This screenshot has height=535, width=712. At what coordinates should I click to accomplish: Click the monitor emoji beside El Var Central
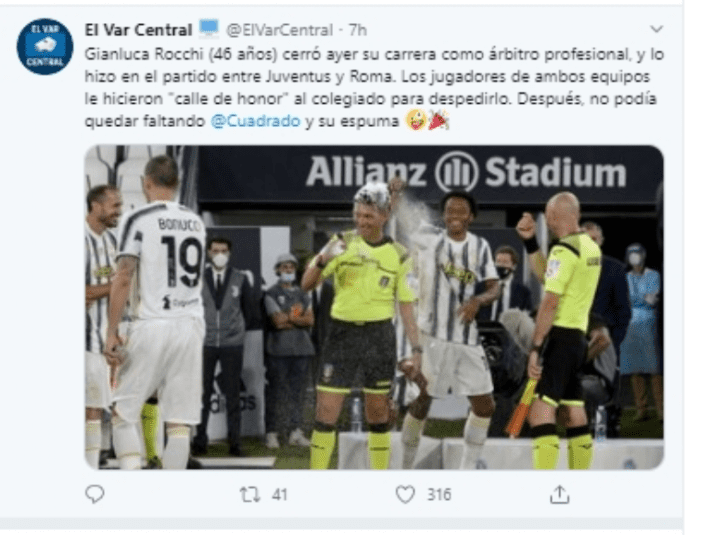[x=209, y=29]
